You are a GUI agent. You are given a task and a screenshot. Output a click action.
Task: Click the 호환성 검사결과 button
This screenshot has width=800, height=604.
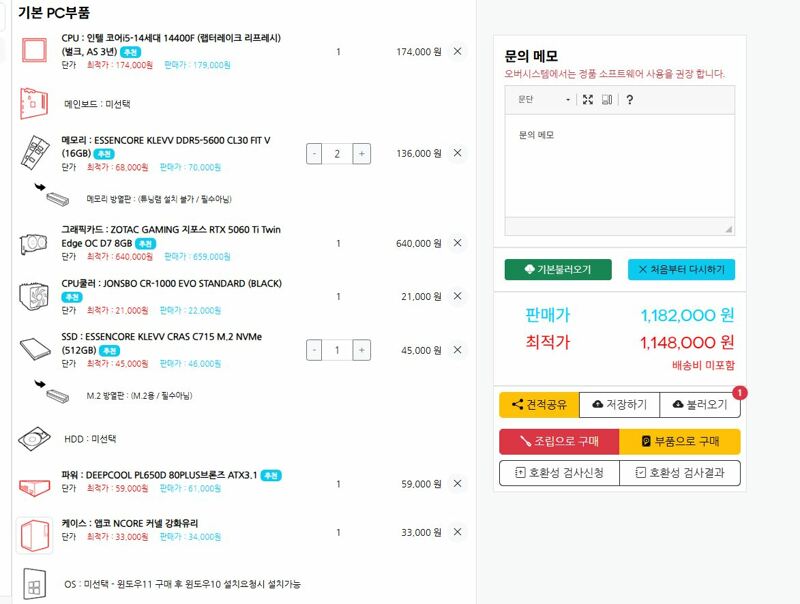[x=680, y=473]
